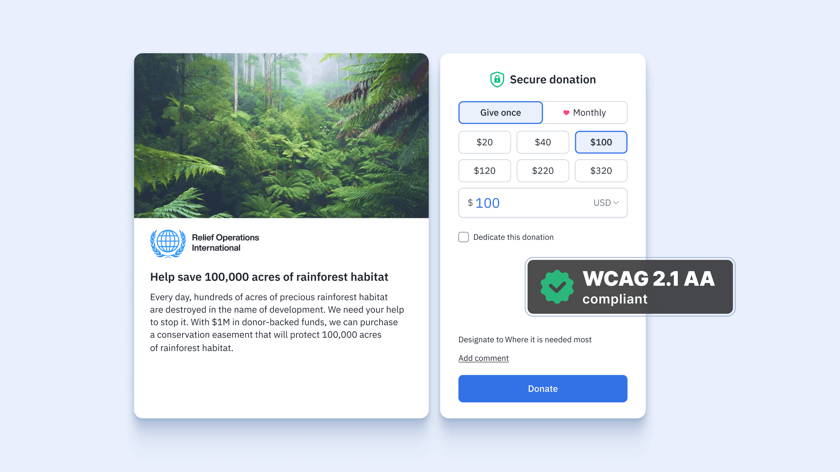Click the Relief Operations International globe logo
The image size is (840, 472).
[168, 243]
